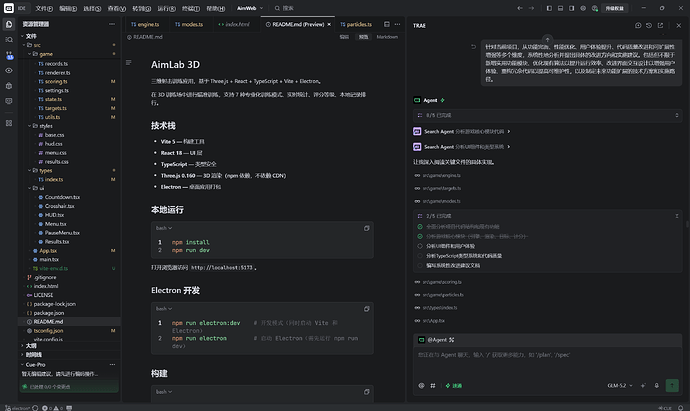
Task: Send the chat message with green arrow
Action: [x=672, y=385]
